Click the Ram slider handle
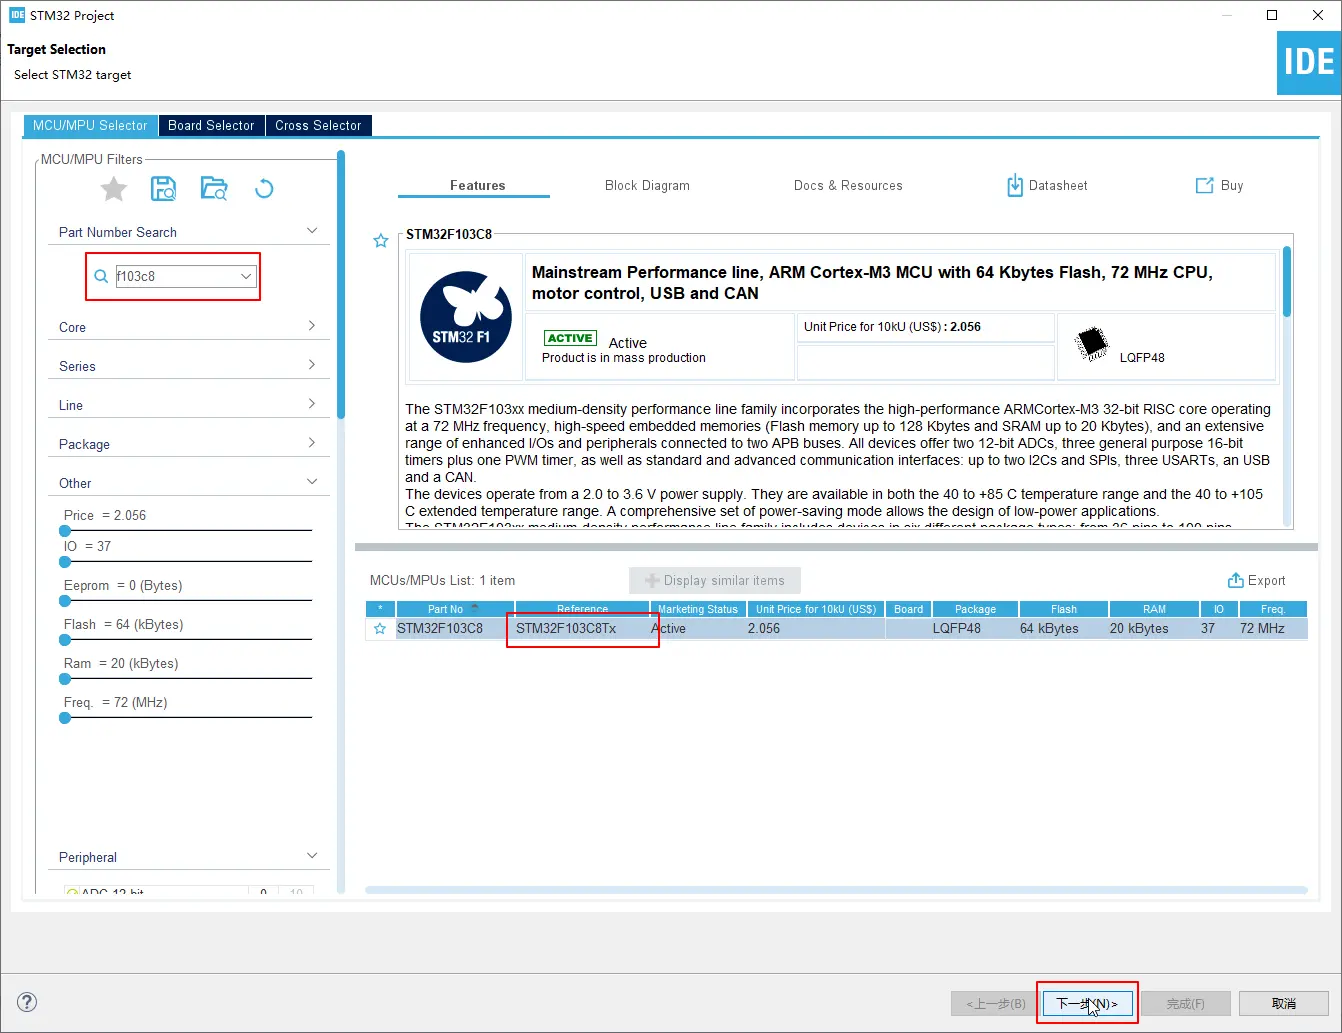The height and width of the screenshot is (1033, 1342). [65, 679]
